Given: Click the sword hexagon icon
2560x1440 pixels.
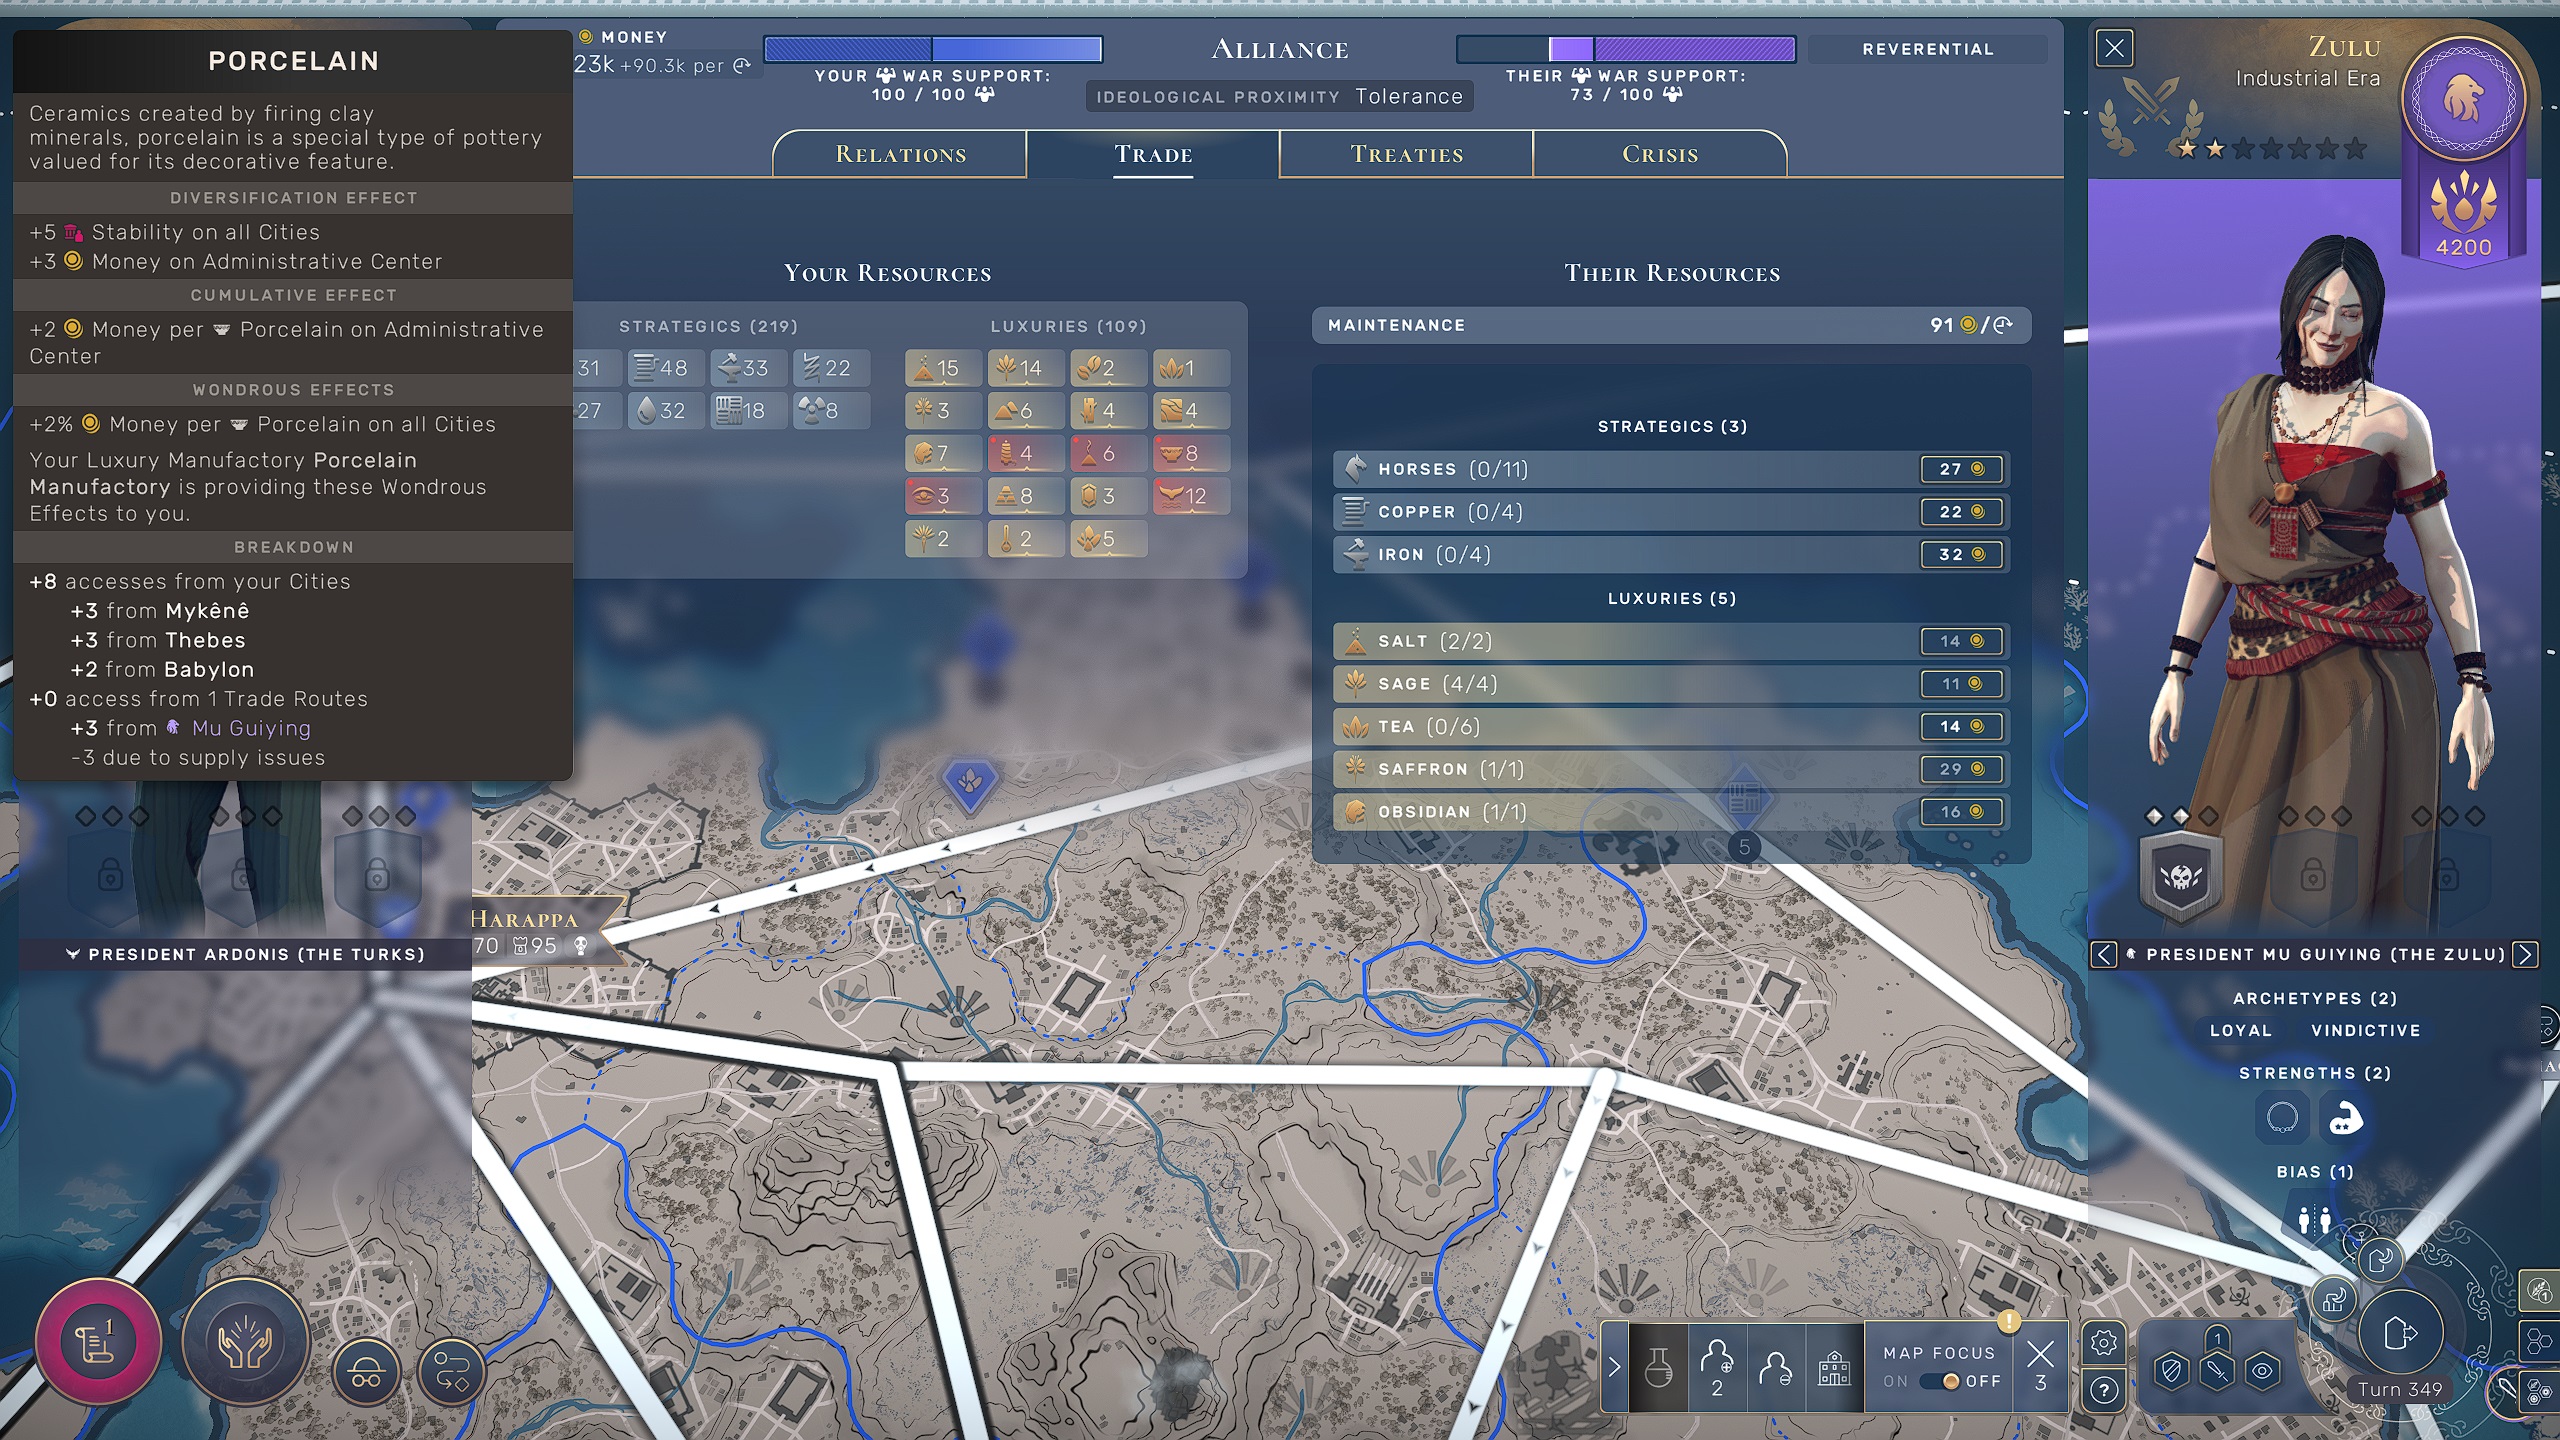Looking at the screenshot, I should click(x=2217, y=1370).
